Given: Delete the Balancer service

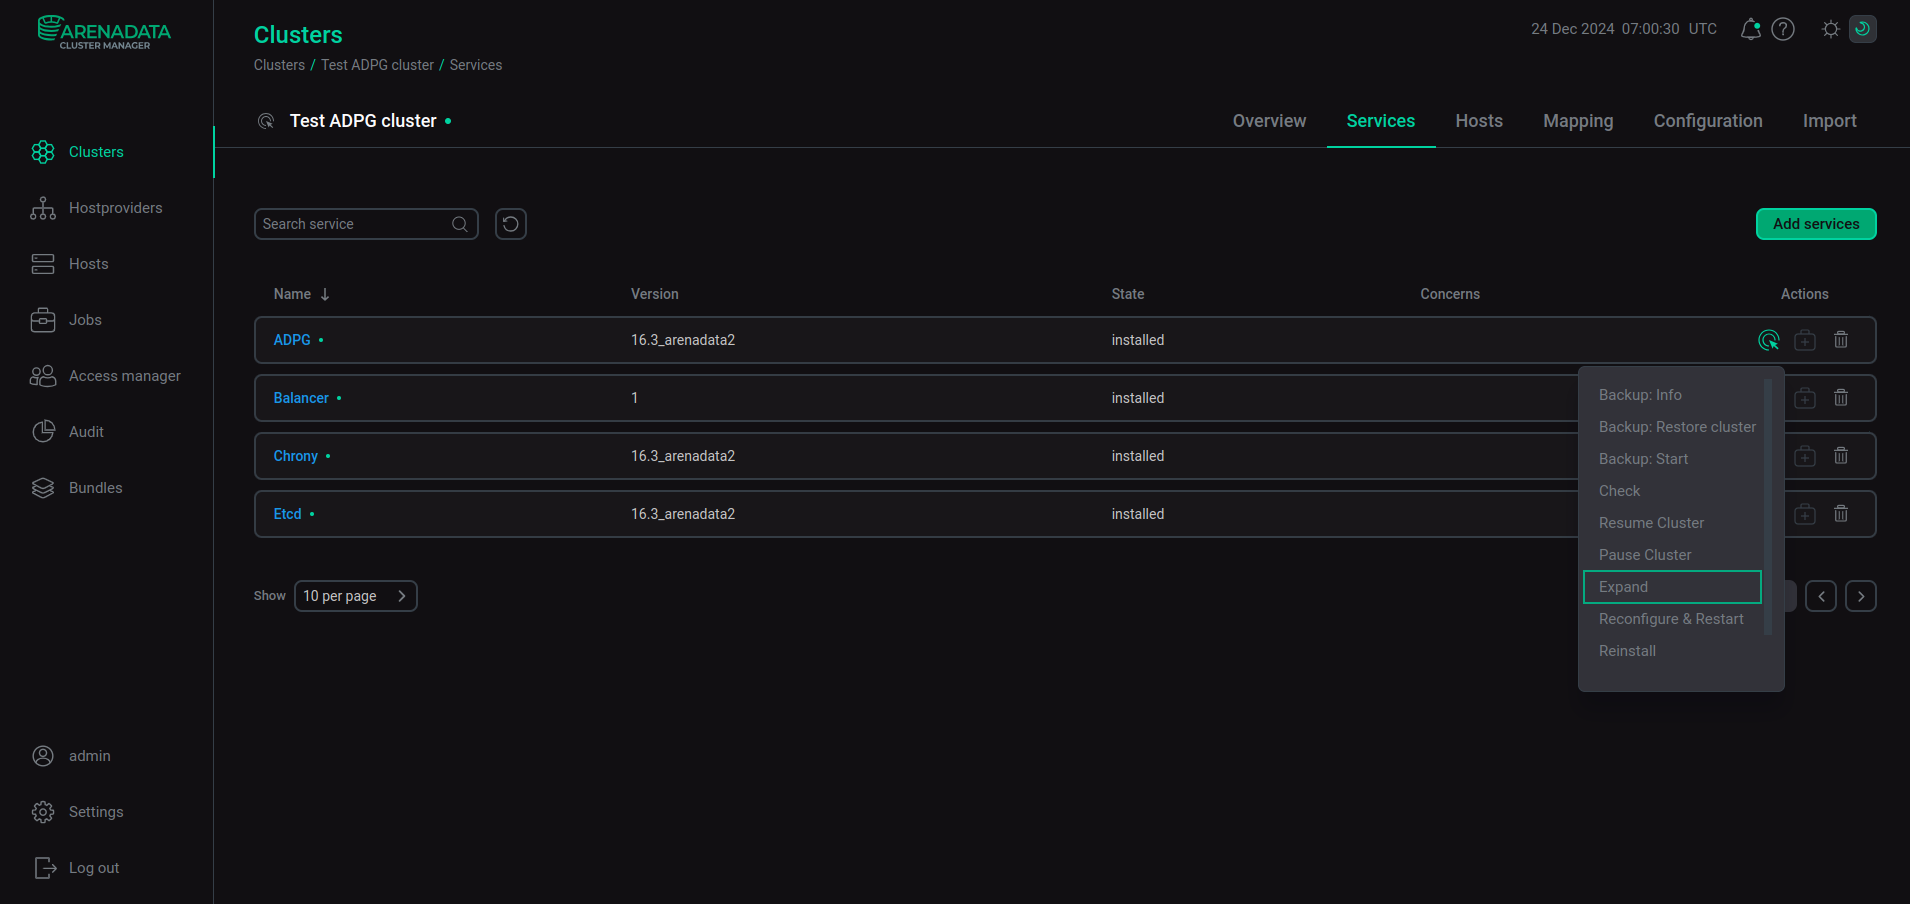Looking at the screenshot, I should [1841, 398].
